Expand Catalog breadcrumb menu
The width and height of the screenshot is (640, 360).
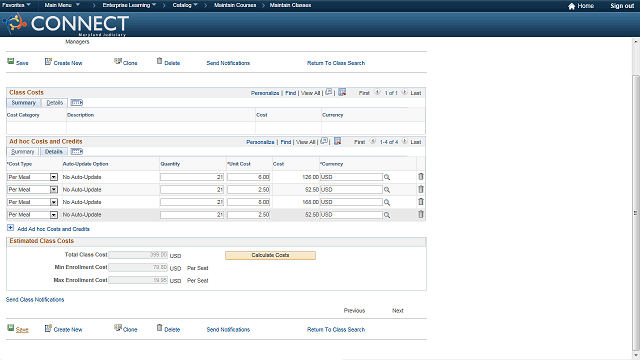tap(185, 5)
